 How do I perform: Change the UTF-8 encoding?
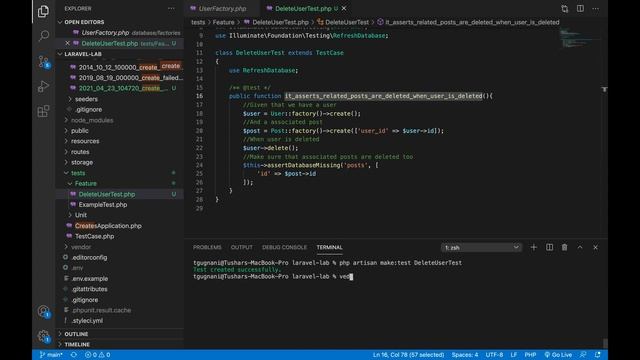coord(494,355)
